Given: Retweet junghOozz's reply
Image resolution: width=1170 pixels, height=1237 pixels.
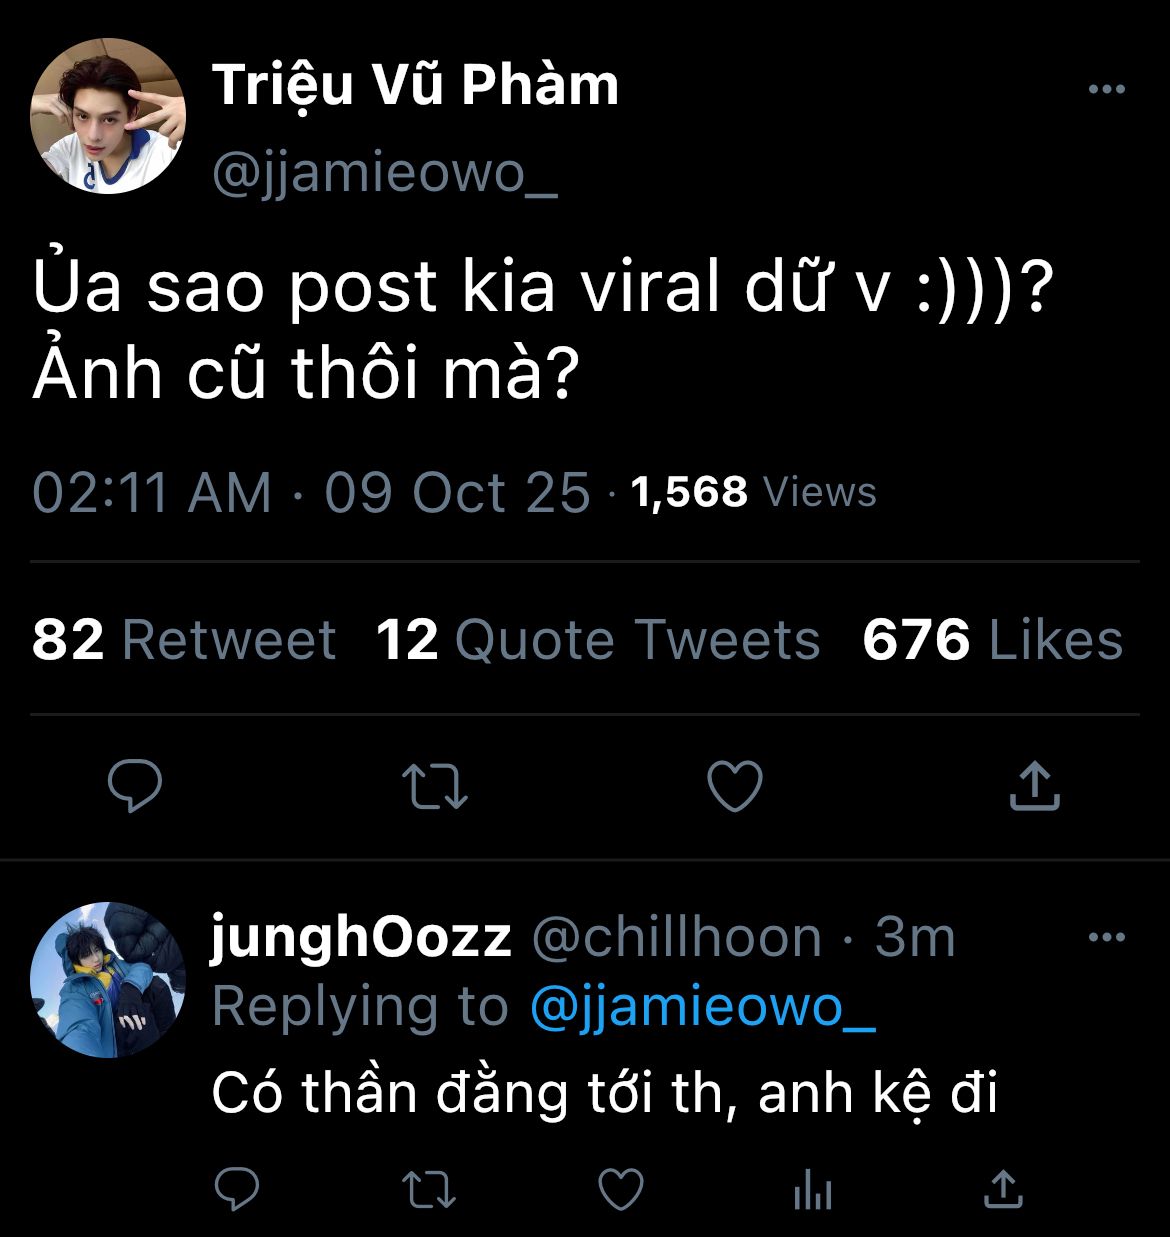Looking at the screenshot, I should tap(428, 1189).
